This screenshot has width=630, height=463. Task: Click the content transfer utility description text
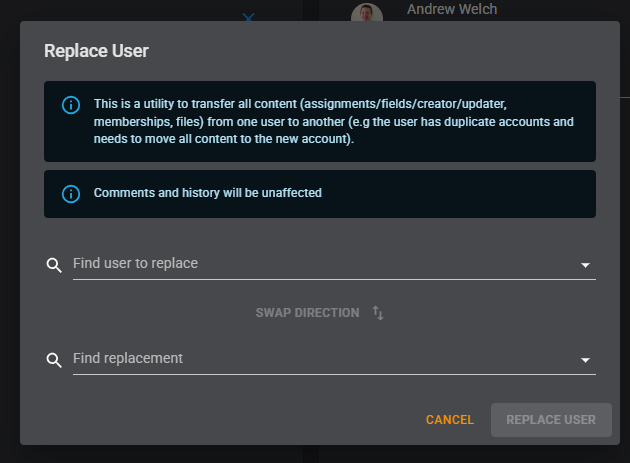pos(330,121)
